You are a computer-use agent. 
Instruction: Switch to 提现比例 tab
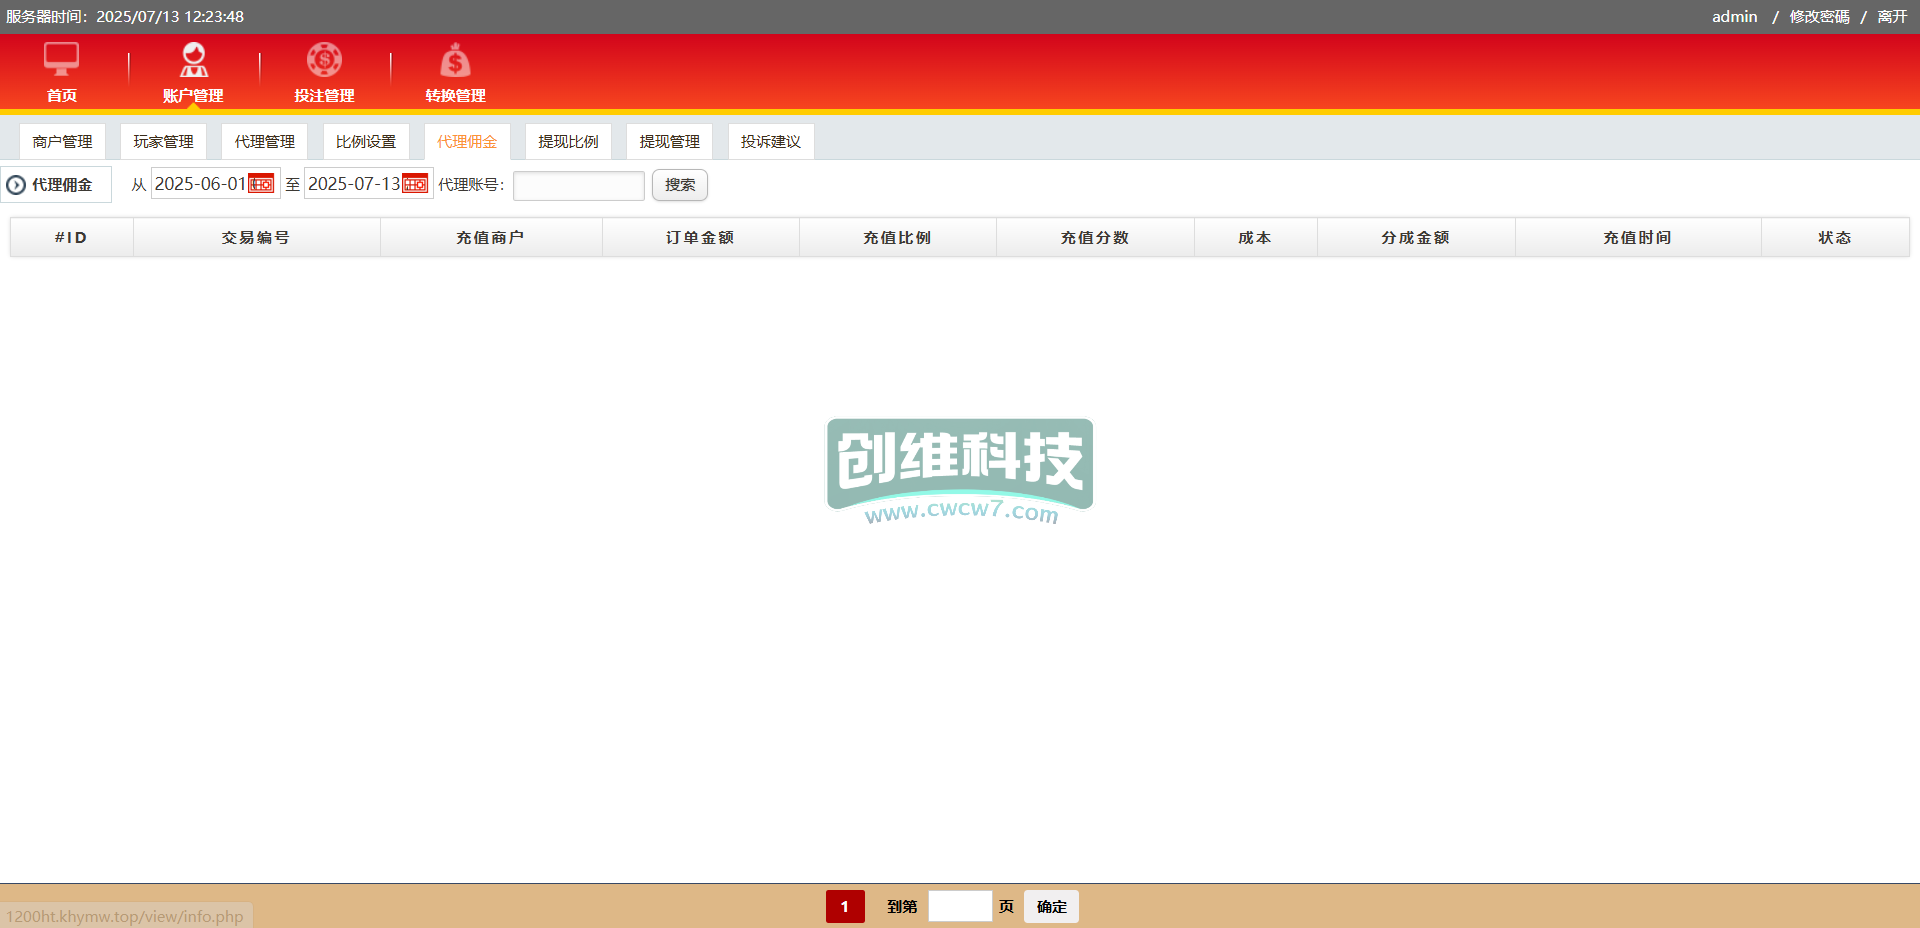pos(568,142)
